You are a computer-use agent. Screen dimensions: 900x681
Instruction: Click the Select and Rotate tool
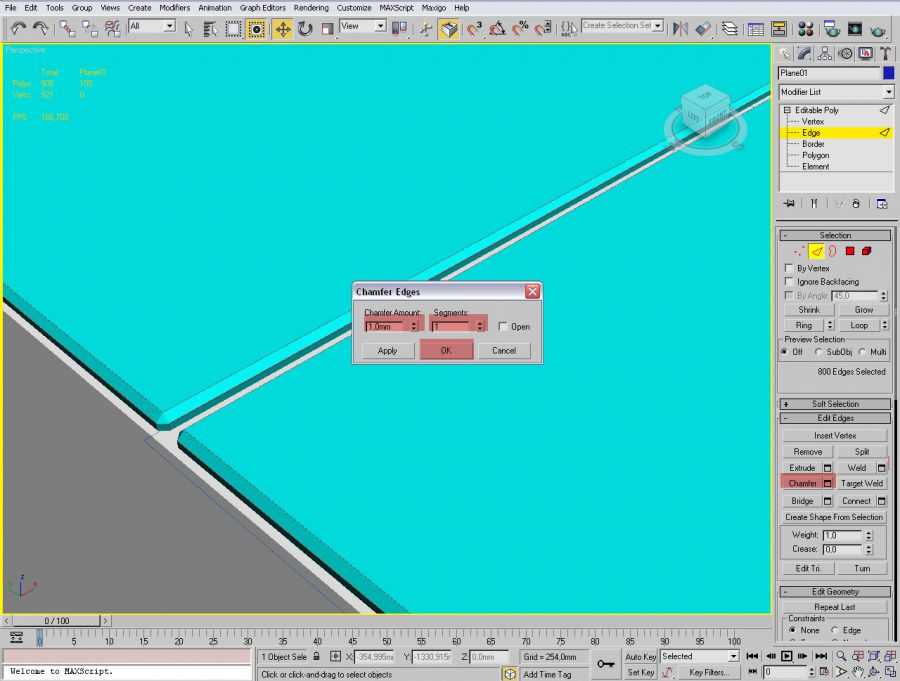coord(305,29)
